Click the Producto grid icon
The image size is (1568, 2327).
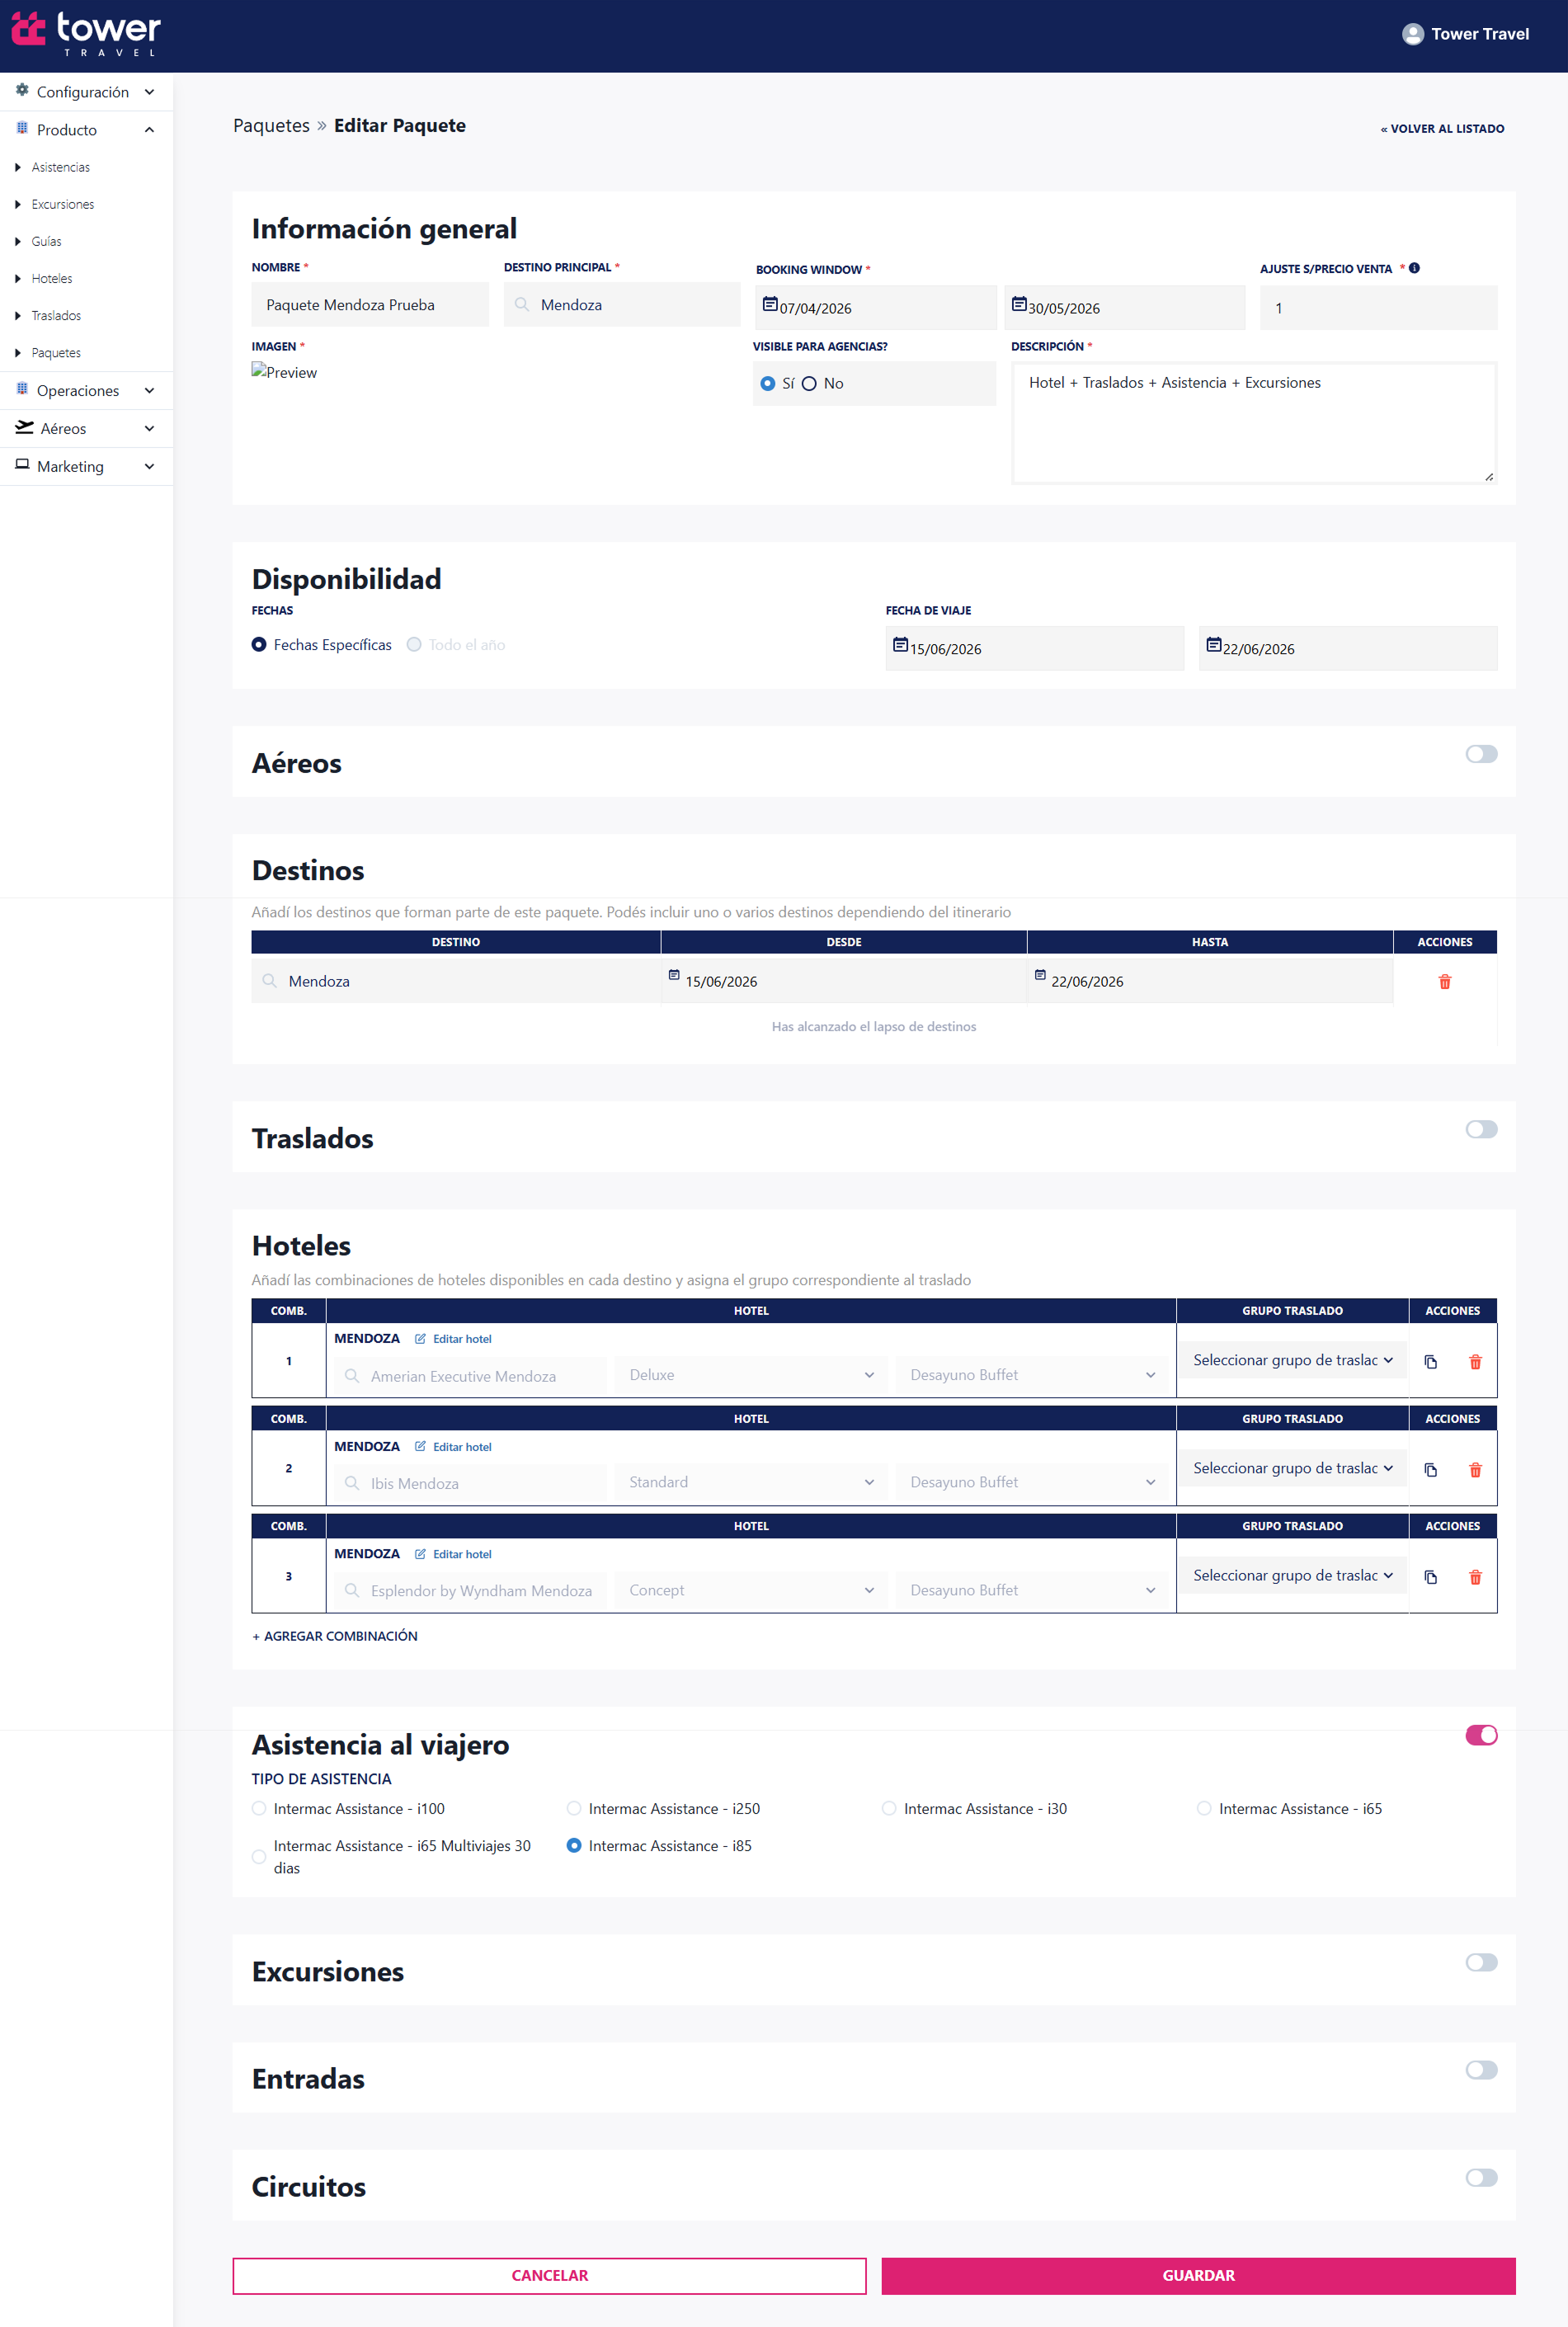[22, 129]
